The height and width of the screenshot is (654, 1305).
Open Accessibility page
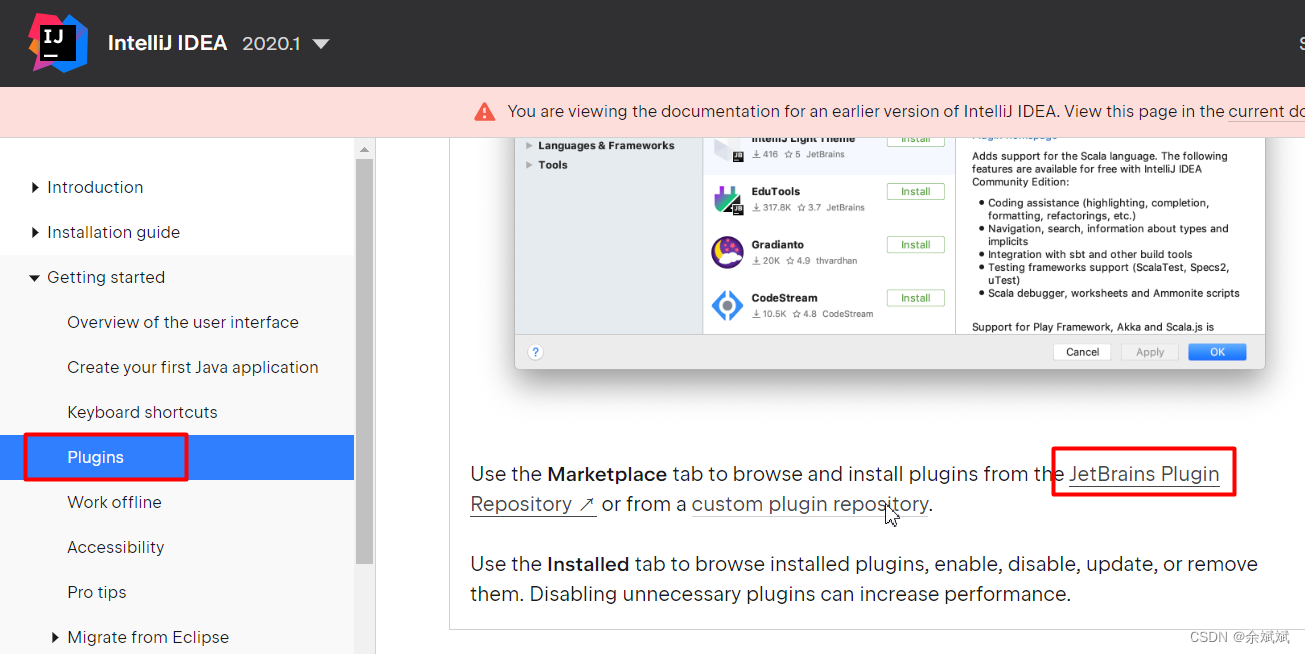(x=115, y=547)
